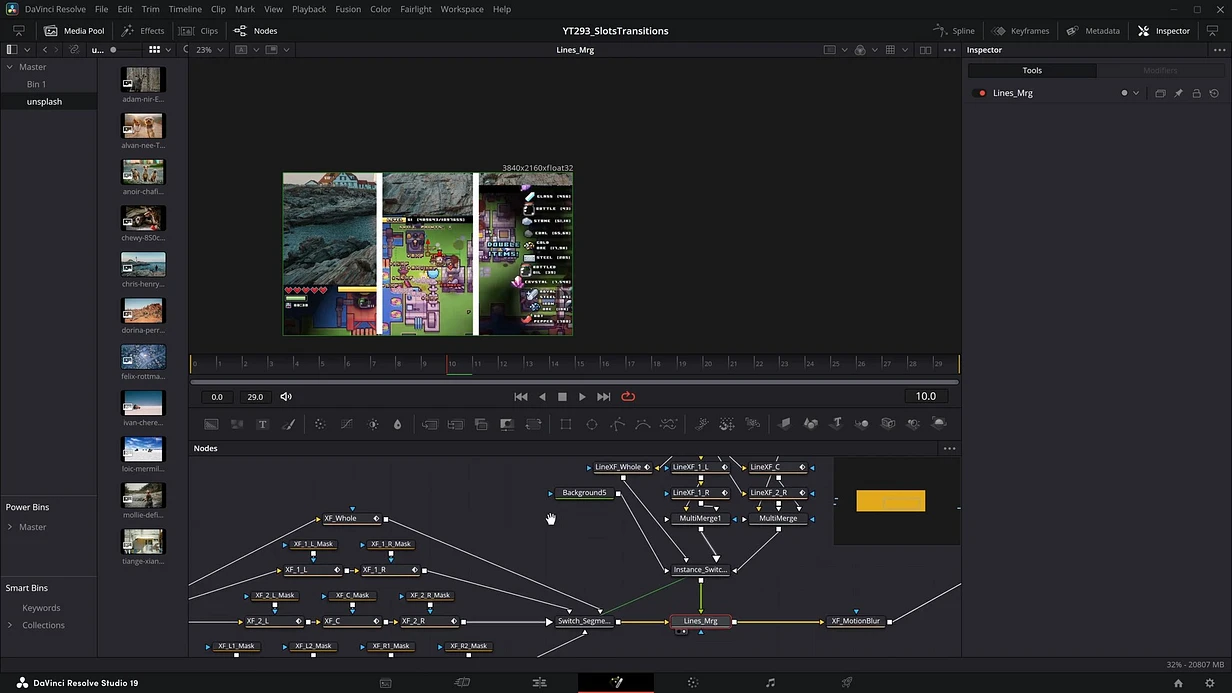Toggle loop playback button
Image resolution: width=1232 pixels, height=693 pixels.
(x=628, y=397)
